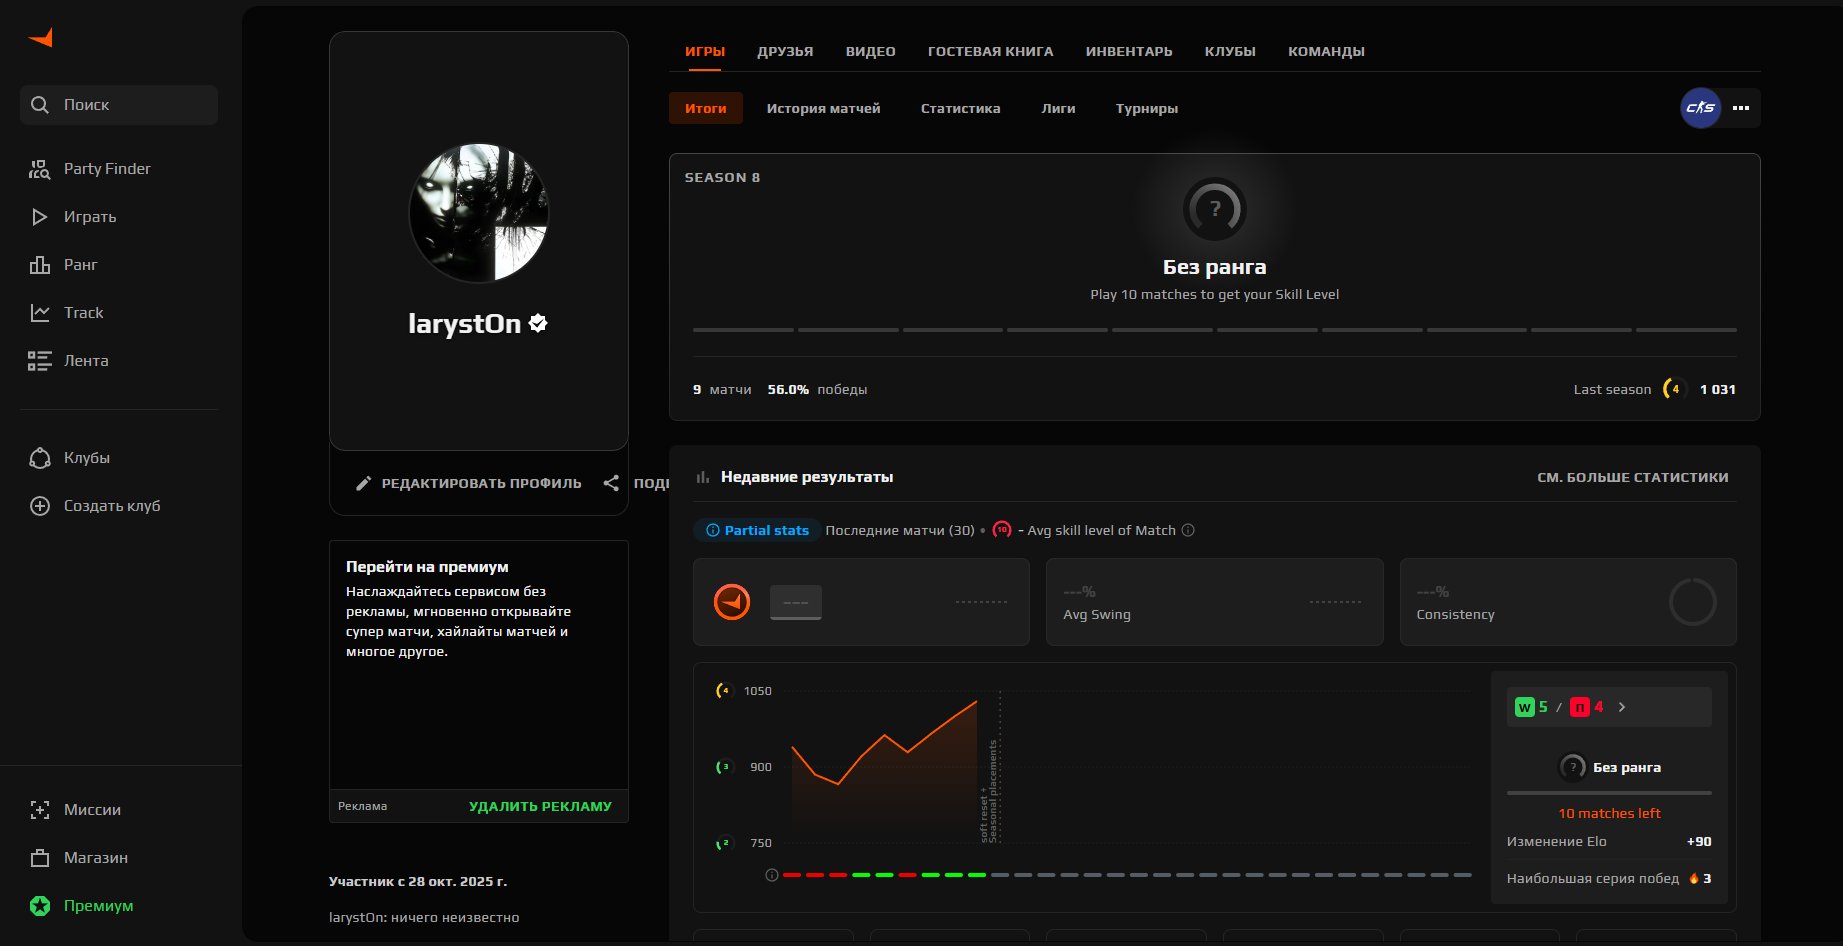Click the Play 10 matches to get your Skill Level text

[x=1214, y=294]
